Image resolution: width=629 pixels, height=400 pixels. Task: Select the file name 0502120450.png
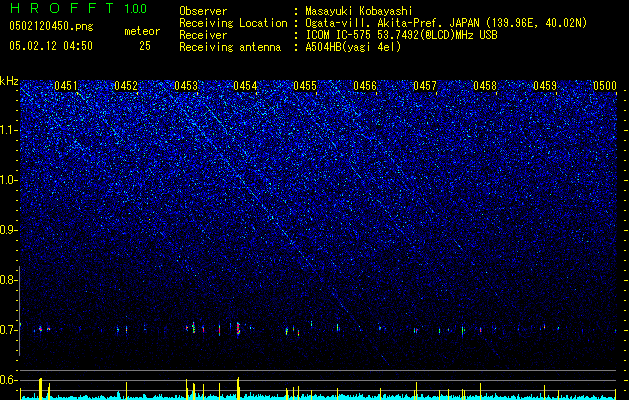point(51,26)
